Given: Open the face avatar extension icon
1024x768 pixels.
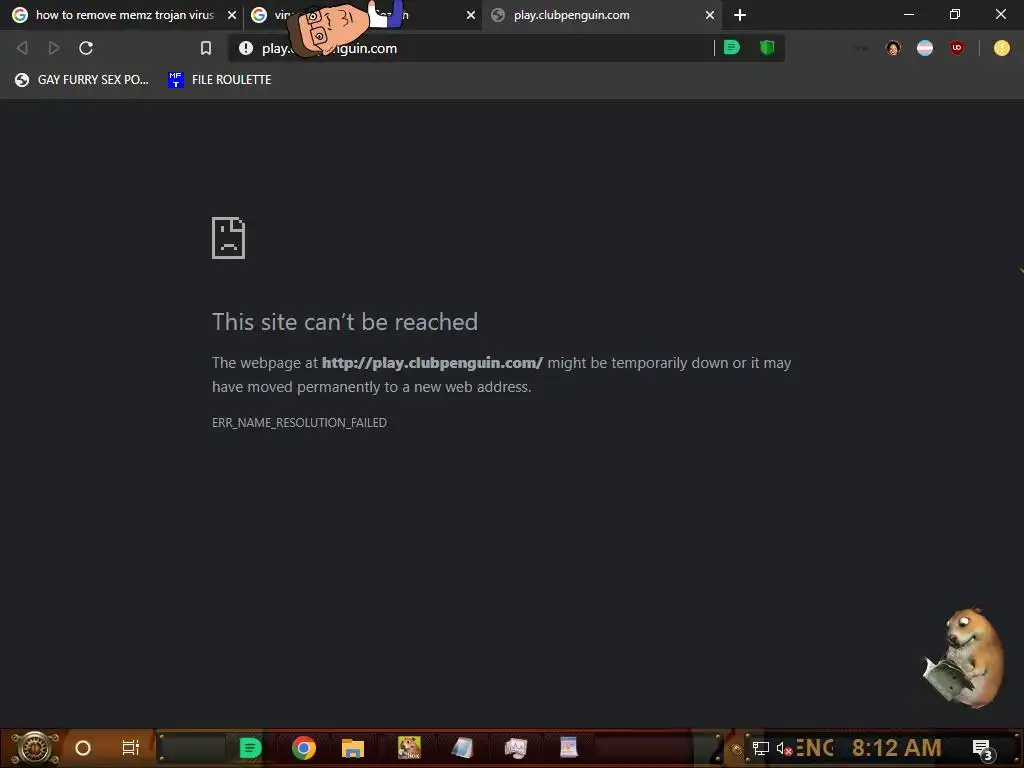Looking at the screenshot, I should (893, 48).
